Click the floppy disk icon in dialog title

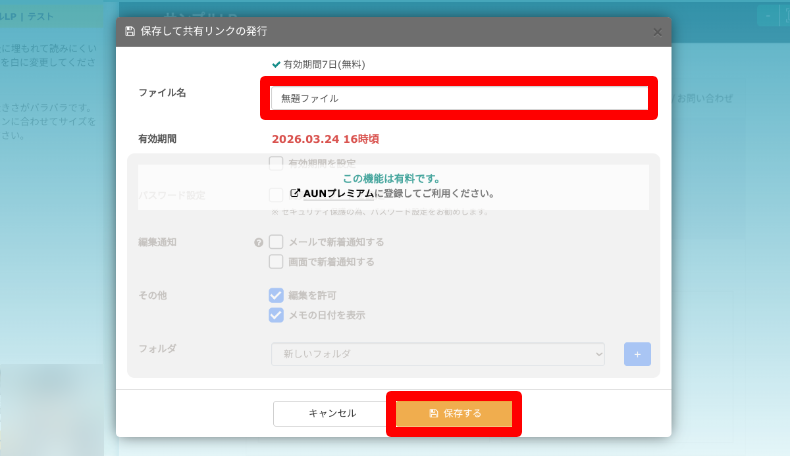130,31
